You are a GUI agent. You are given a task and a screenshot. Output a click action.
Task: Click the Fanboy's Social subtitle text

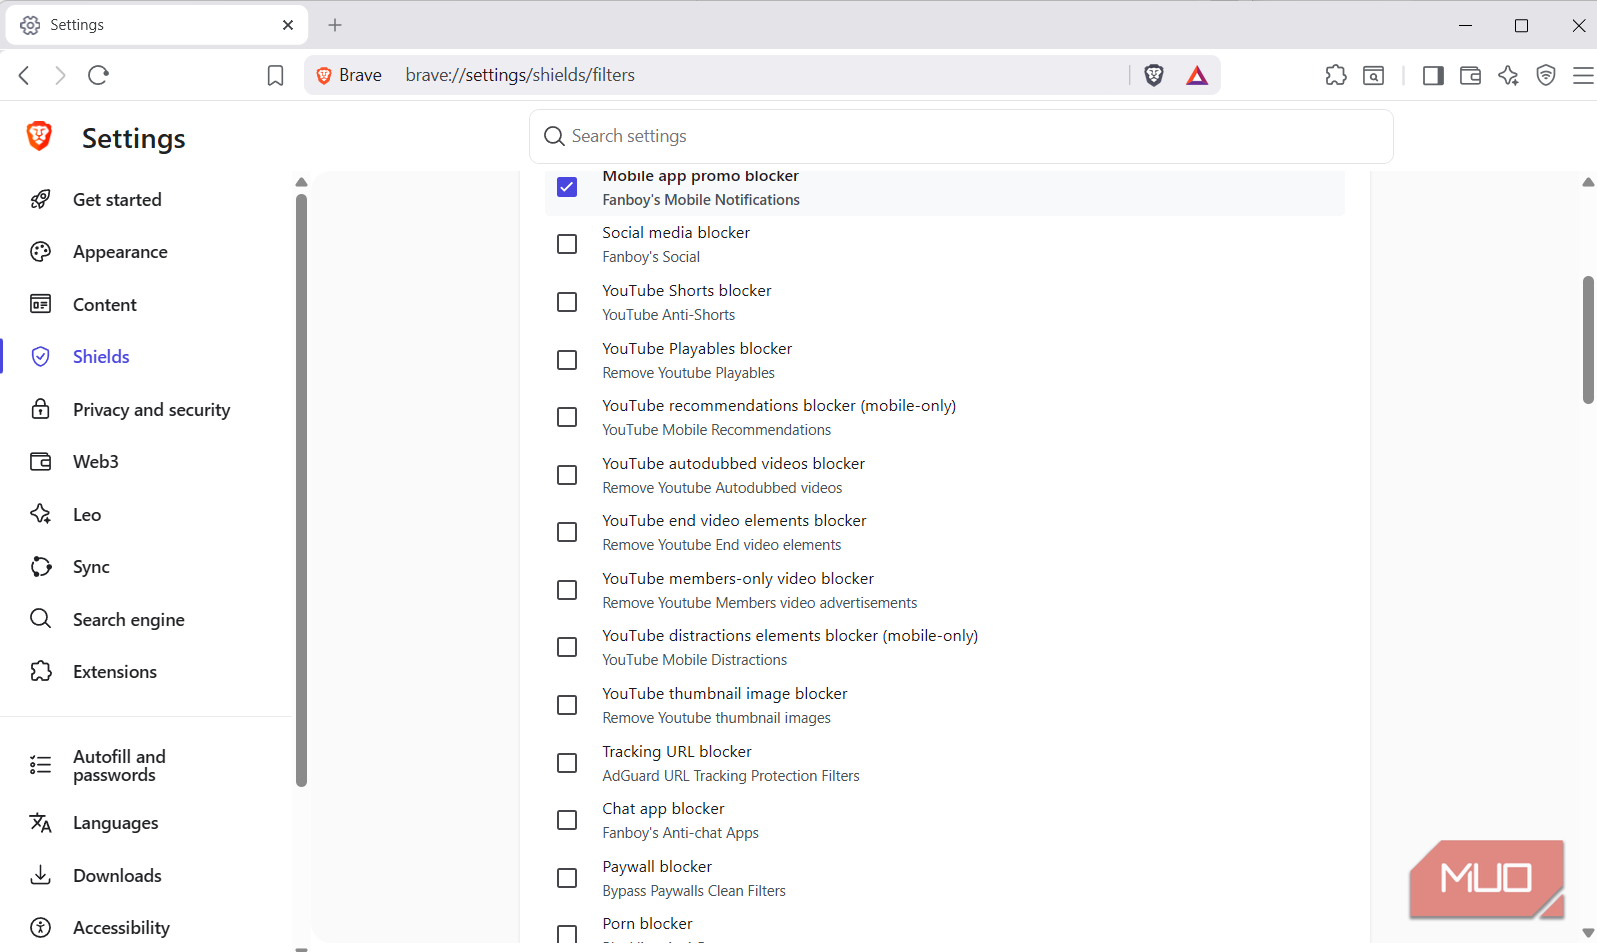click(x=651, y=257)
